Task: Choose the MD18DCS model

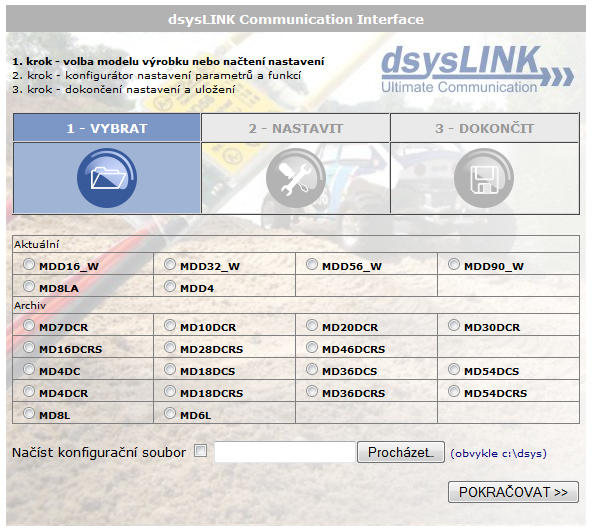Action: click(x=170, y=369)
